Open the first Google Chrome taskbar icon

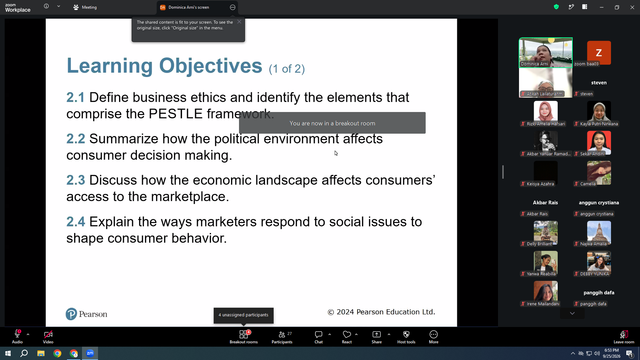(57, 353)
